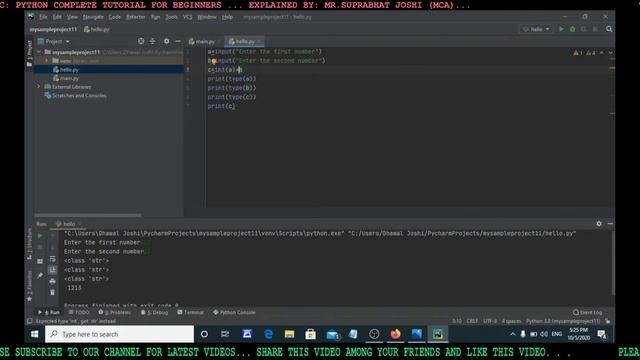Open the View menu
Viewport: 640px width, 360px height.
pos(72,17)
